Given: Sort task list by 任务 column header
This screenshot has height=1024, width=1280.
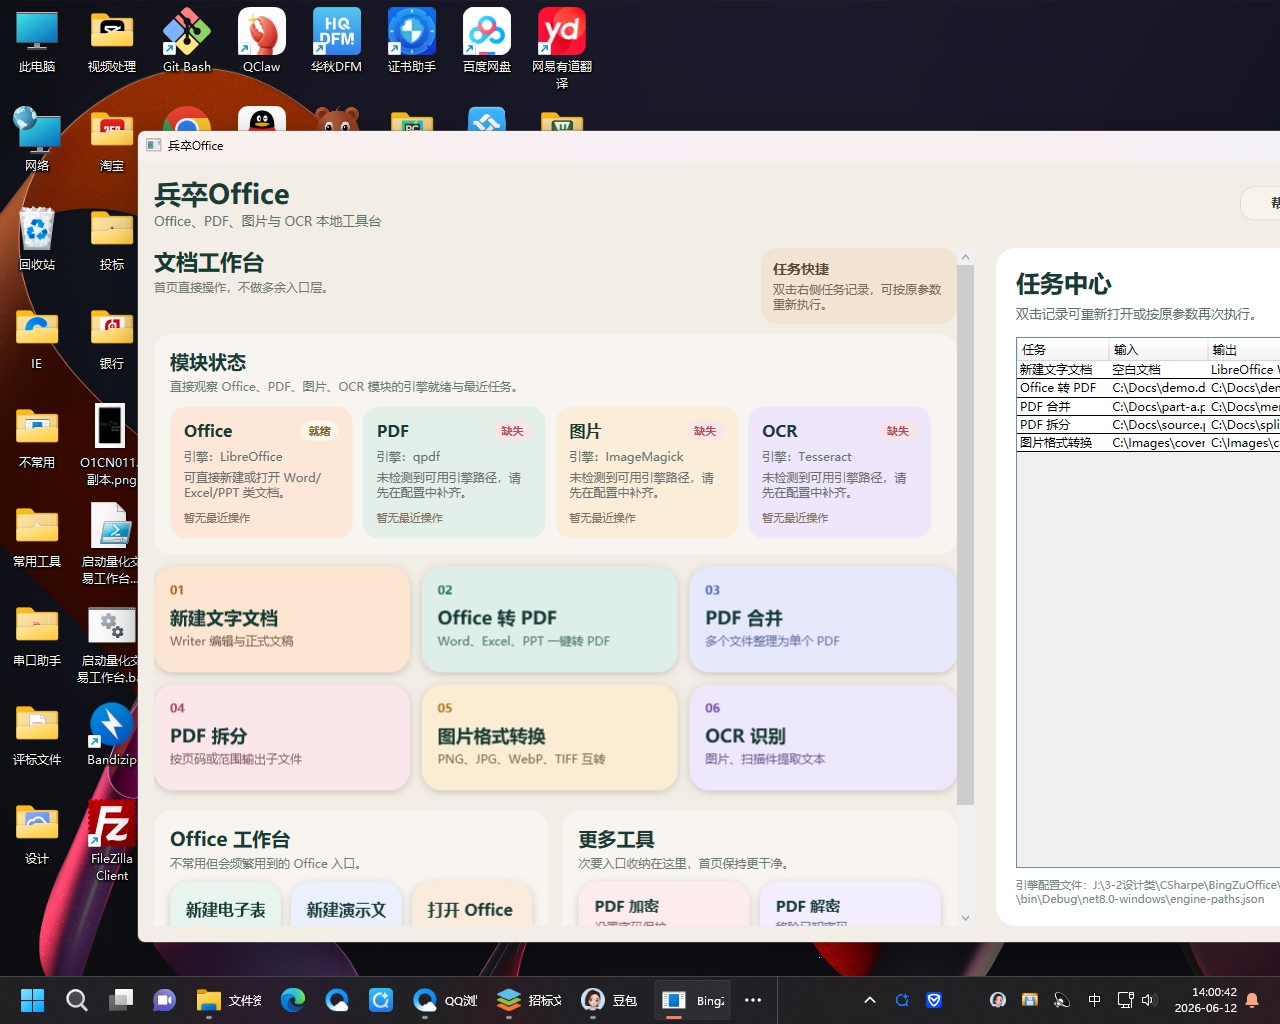Looking at the screenshot, I should [x=1063, y=350].
